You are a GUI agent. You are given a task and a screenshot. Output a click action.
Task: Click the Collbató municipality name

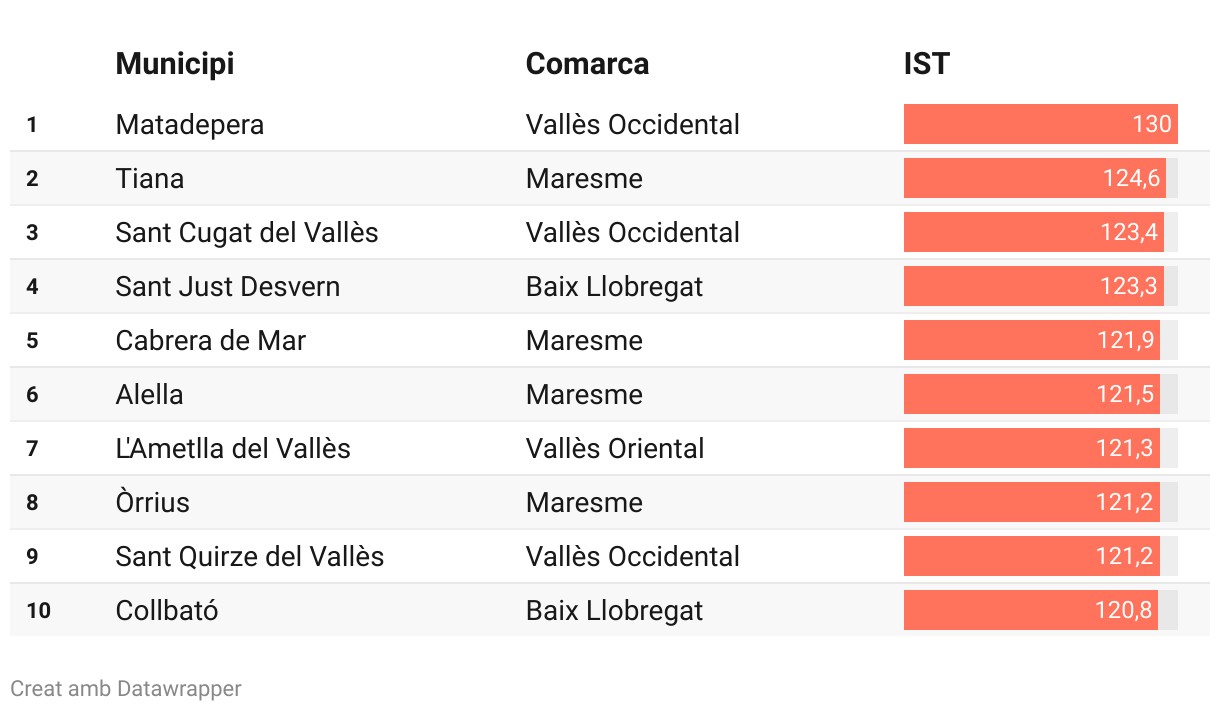tap(167, 611)
